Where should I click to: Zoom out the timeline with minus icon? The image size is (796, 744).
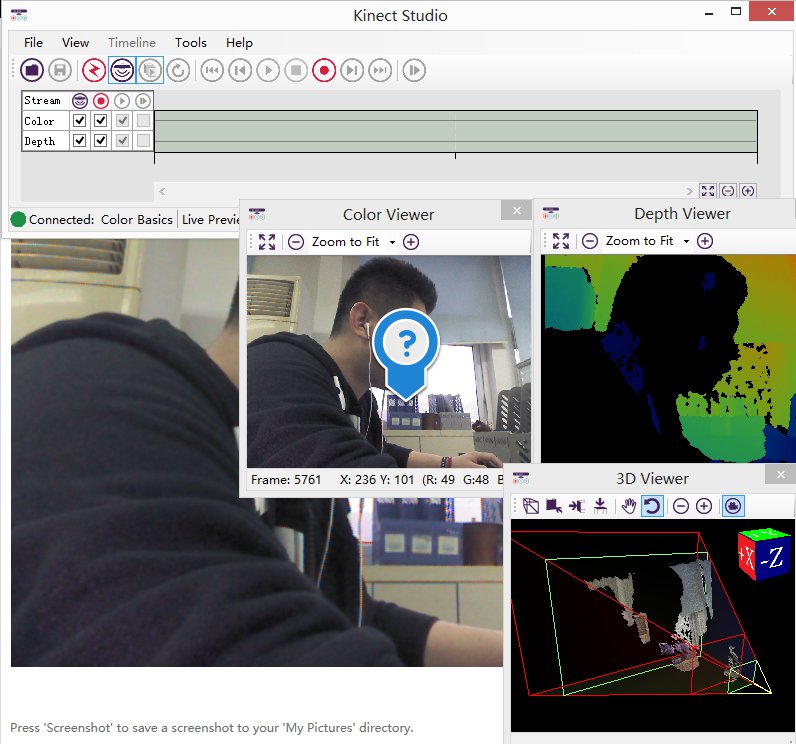coord(727,191)
